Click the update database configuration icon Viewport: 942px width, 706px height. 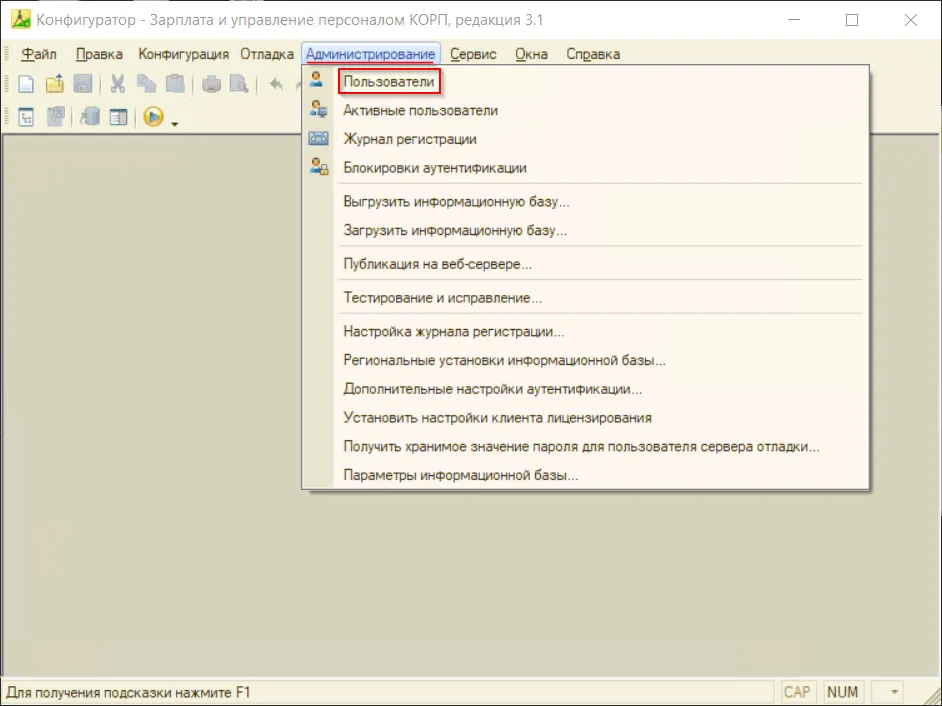point(89,117)
